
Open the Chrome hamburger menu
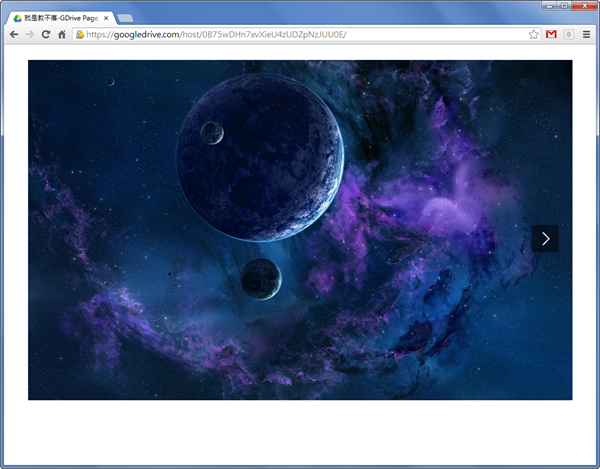[586, 34]
